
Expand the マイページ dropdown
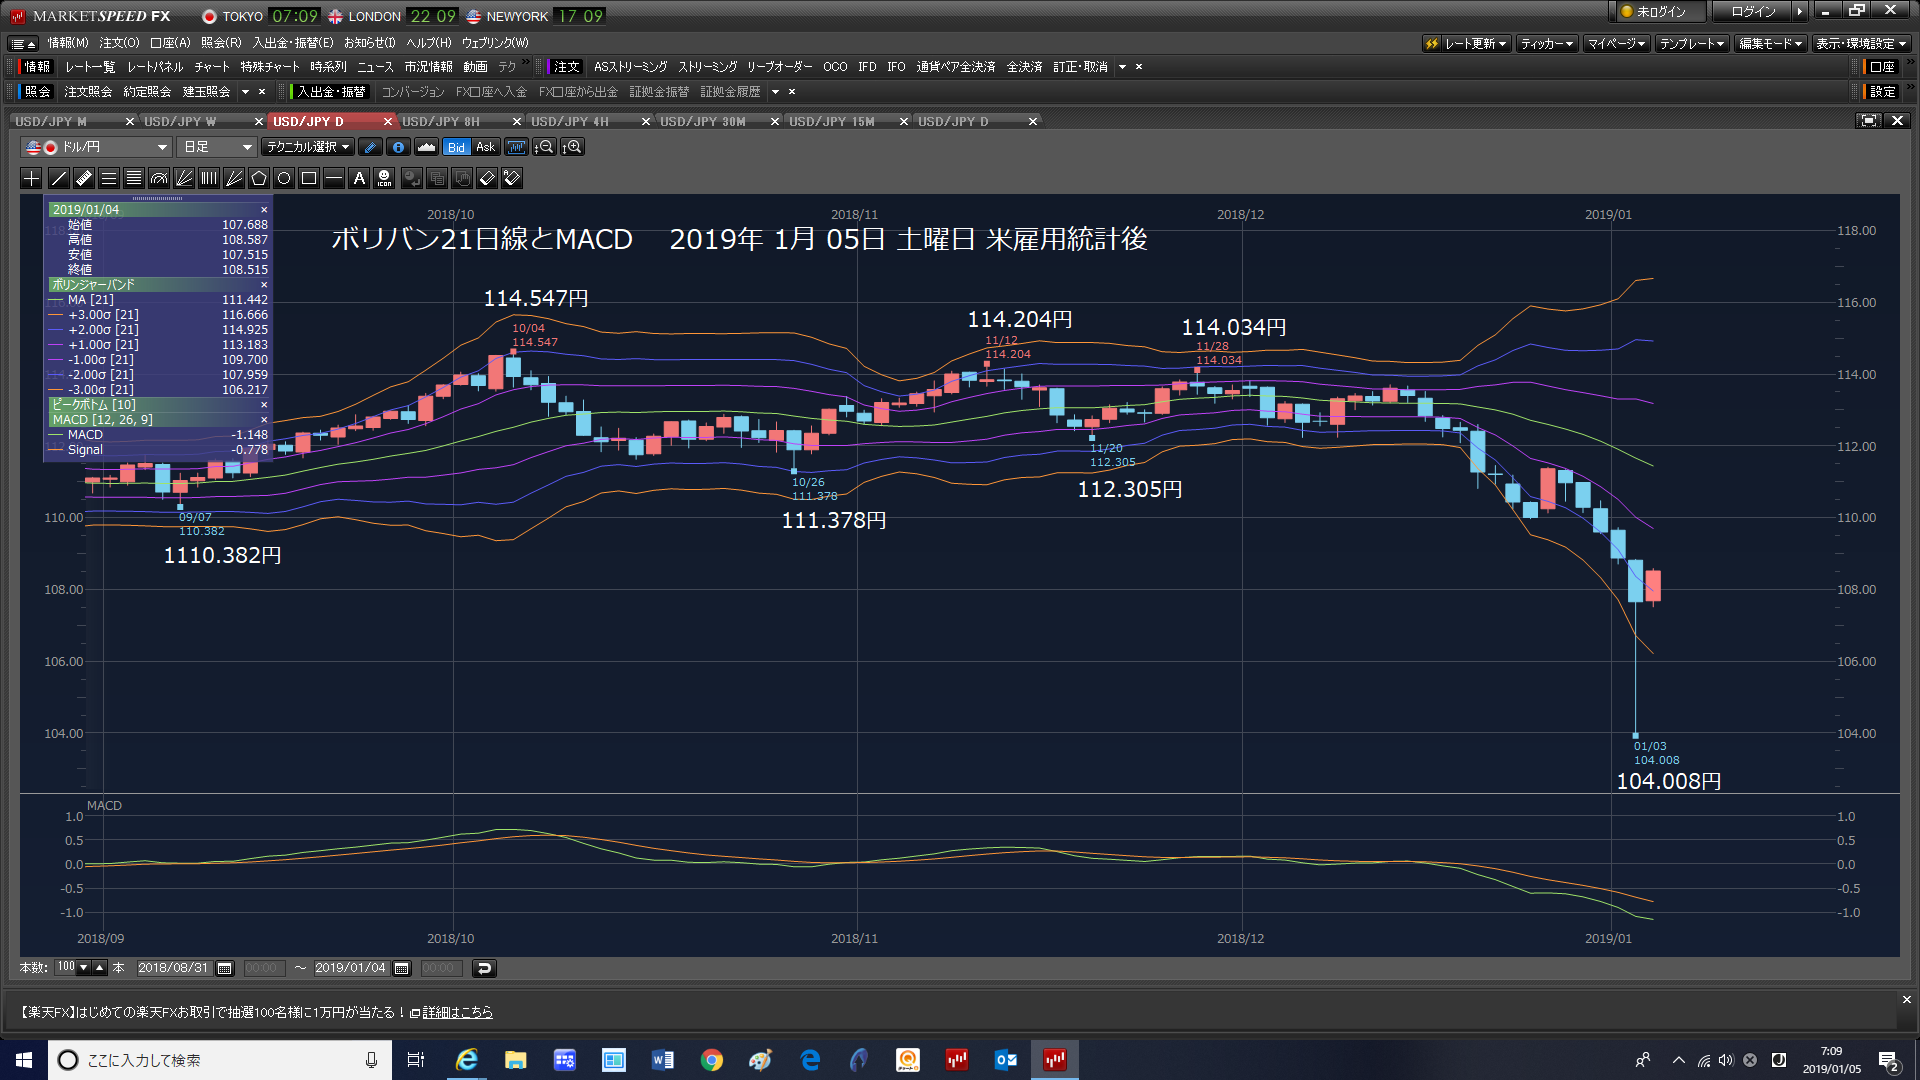[1616, 44]
